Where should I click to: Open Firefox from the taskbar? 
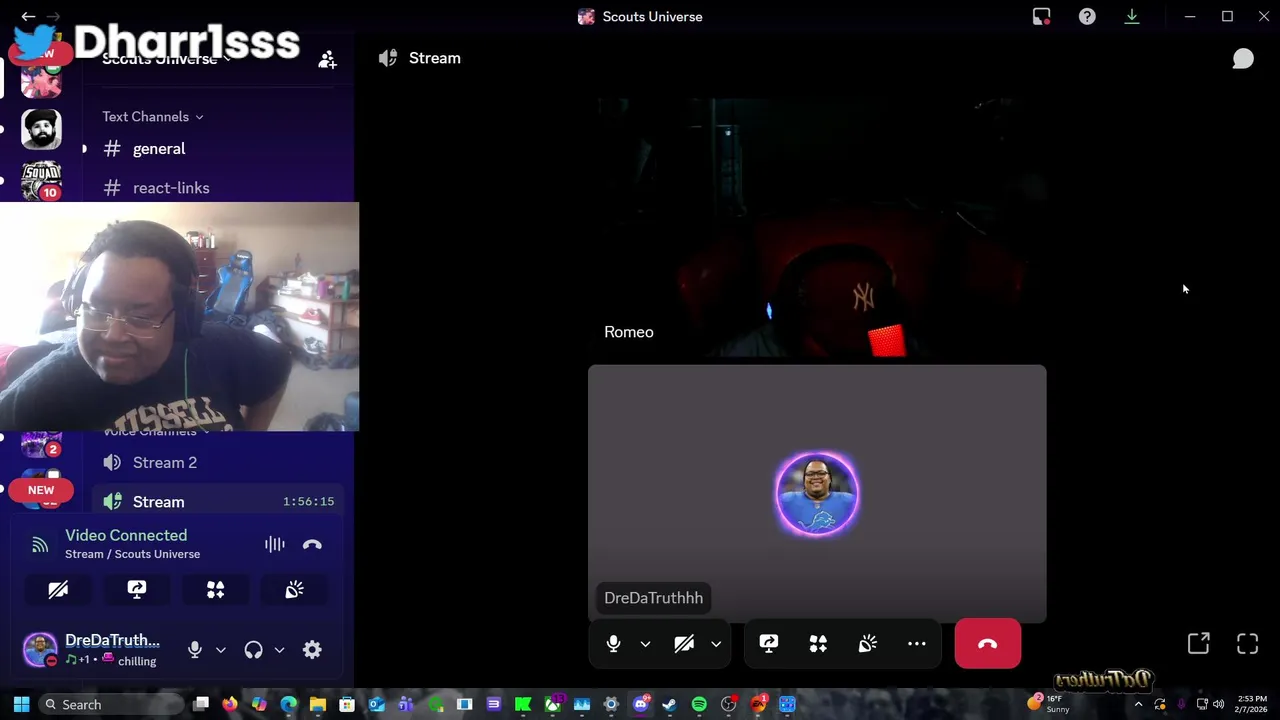[x=230, y=704]
